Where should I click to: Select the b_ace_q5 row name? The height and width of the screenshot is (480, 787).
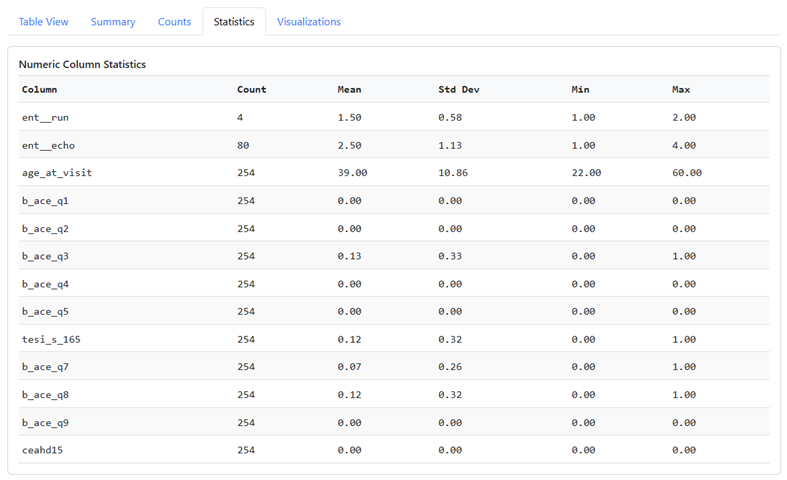(45, 311)
